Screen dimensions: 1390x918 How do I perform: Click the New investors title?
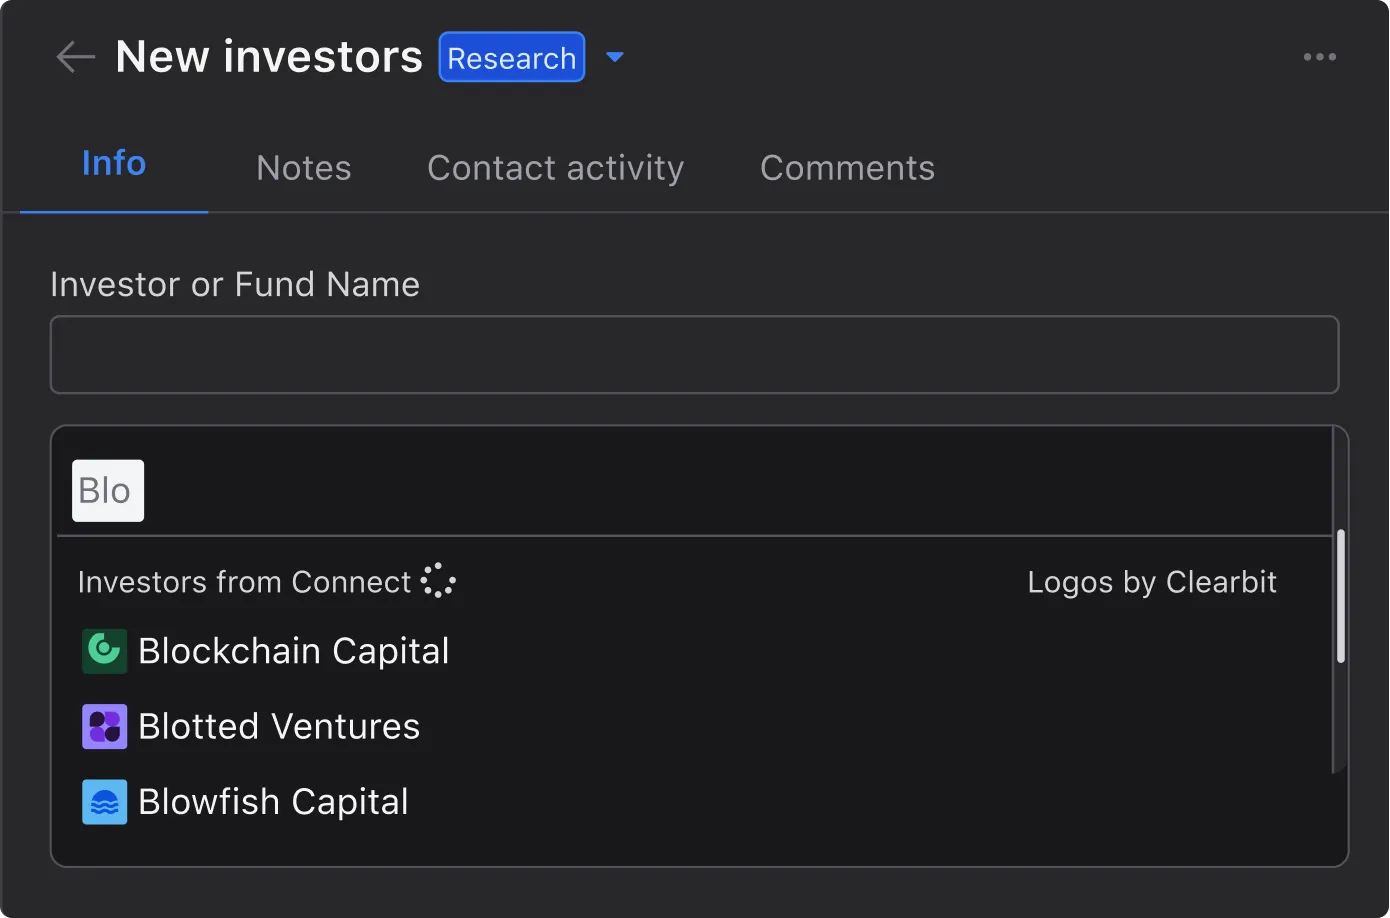click(269, 57)
